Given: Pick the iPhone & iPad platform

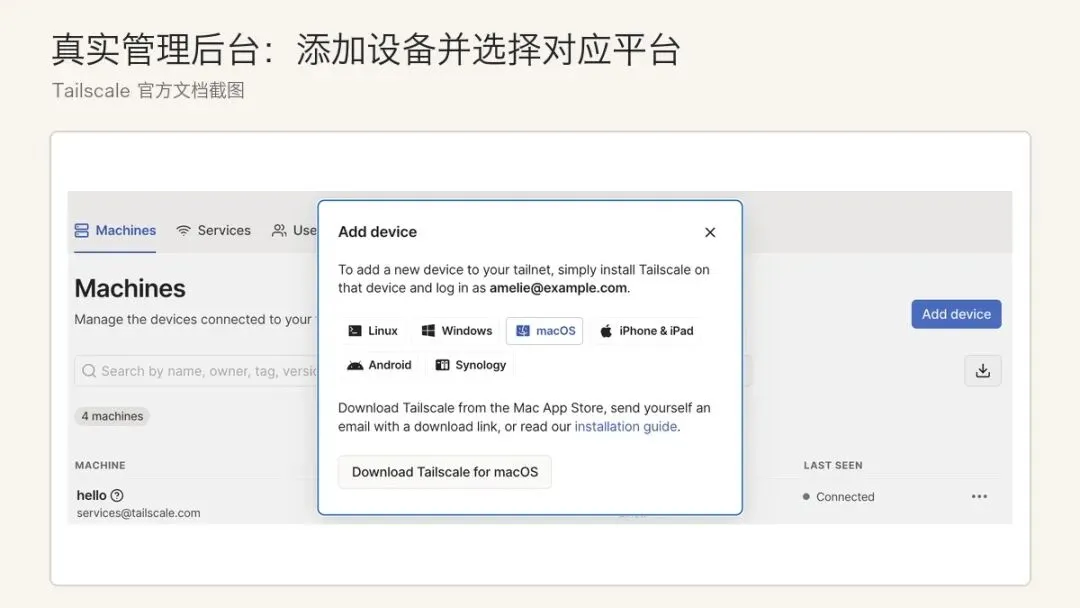Looking at the screenshot, I should (x=646, y=331).
